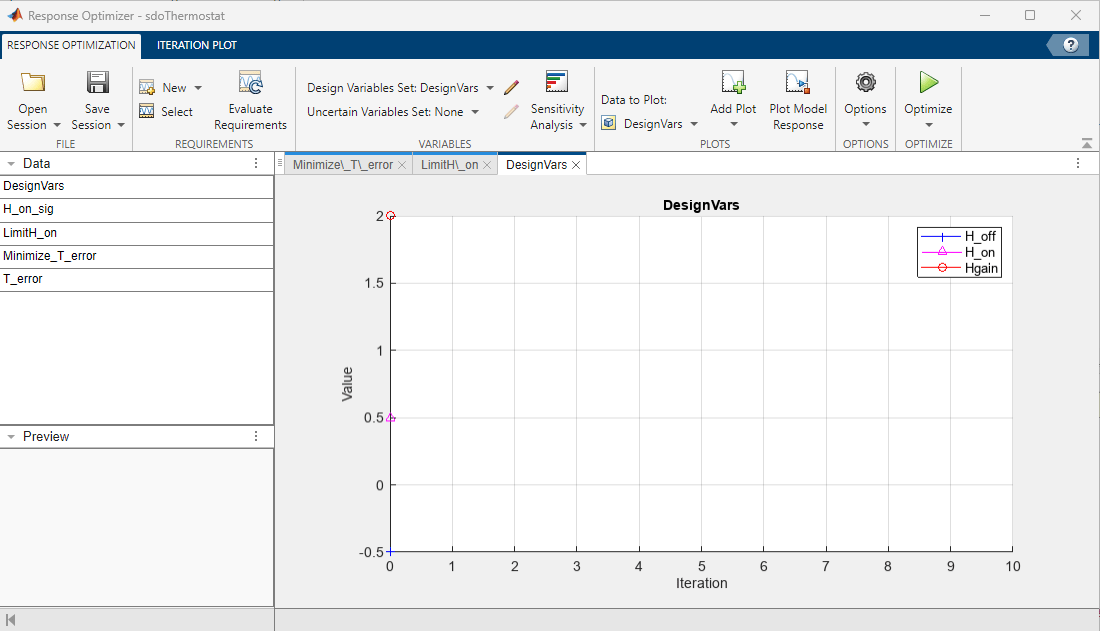Click the Save Session disk icon
The width and height of the screenshot is (1100, 631).
[97, 83]
